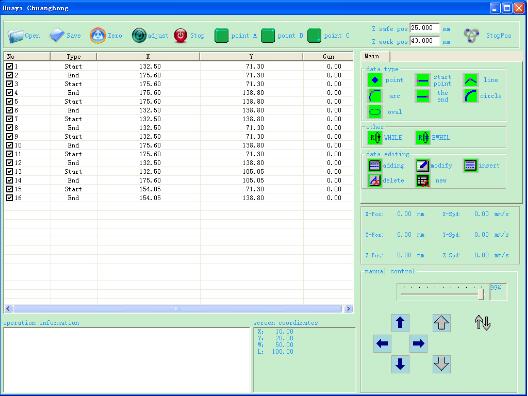Toggle the checkbox on row 8
528x396 pixels.
coord(9,128)
